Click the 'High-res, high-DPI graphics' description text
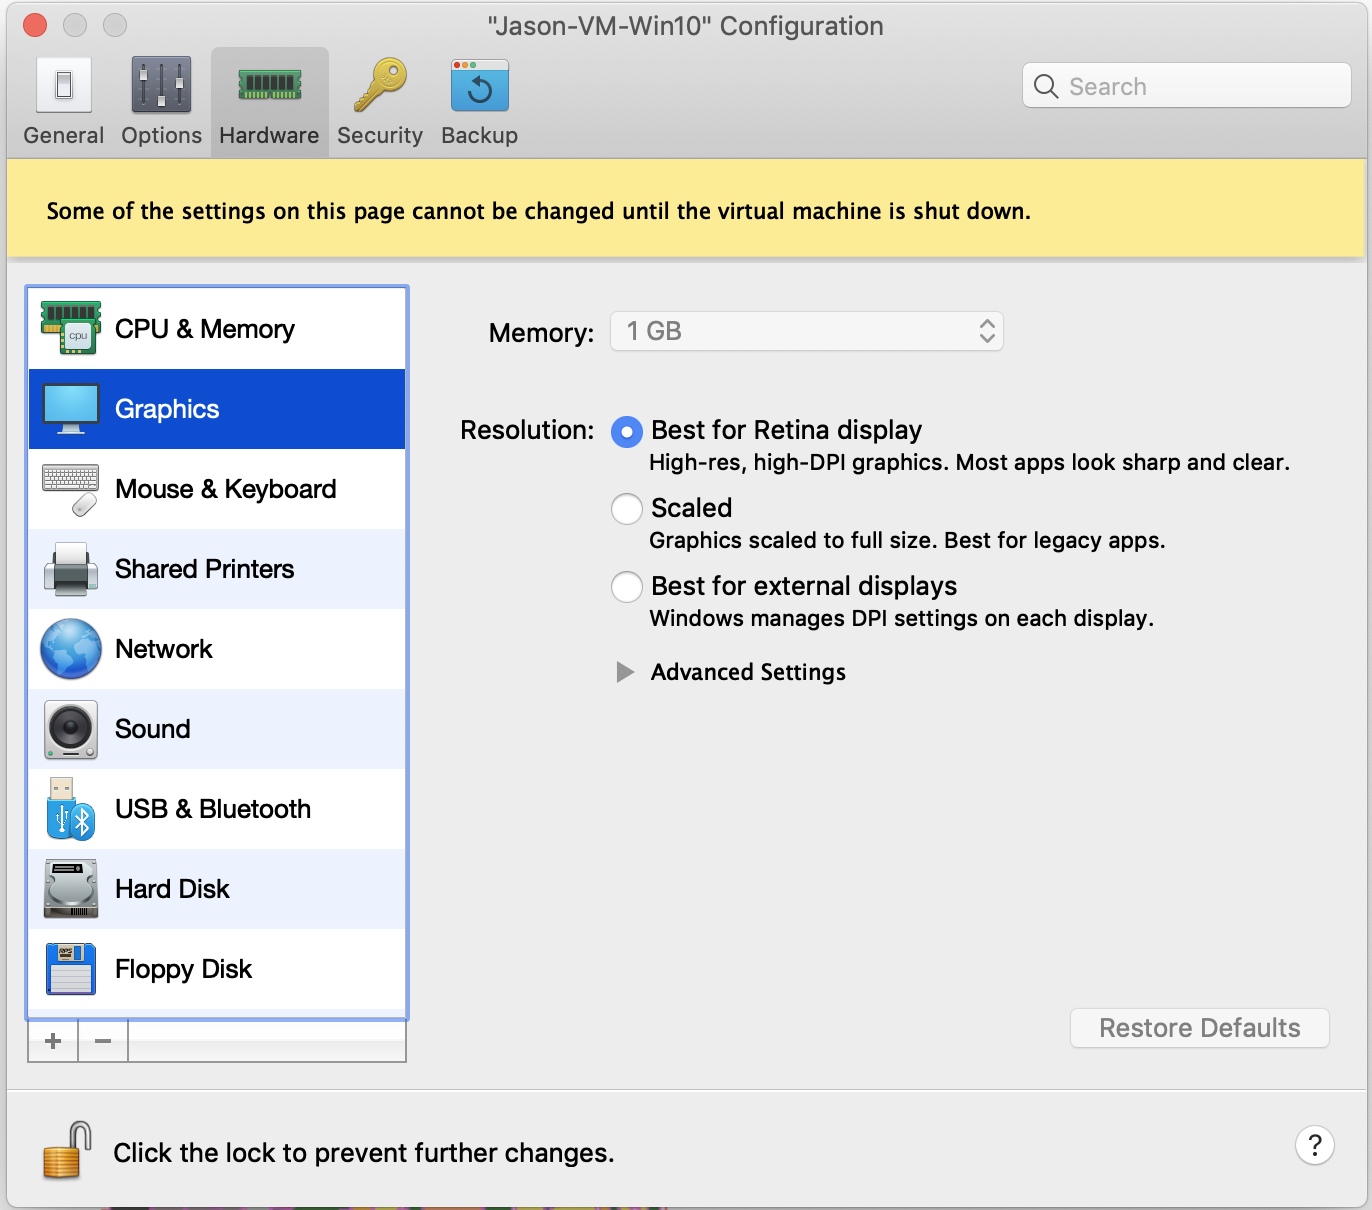 pyautogui.click(x=970, y=462)
